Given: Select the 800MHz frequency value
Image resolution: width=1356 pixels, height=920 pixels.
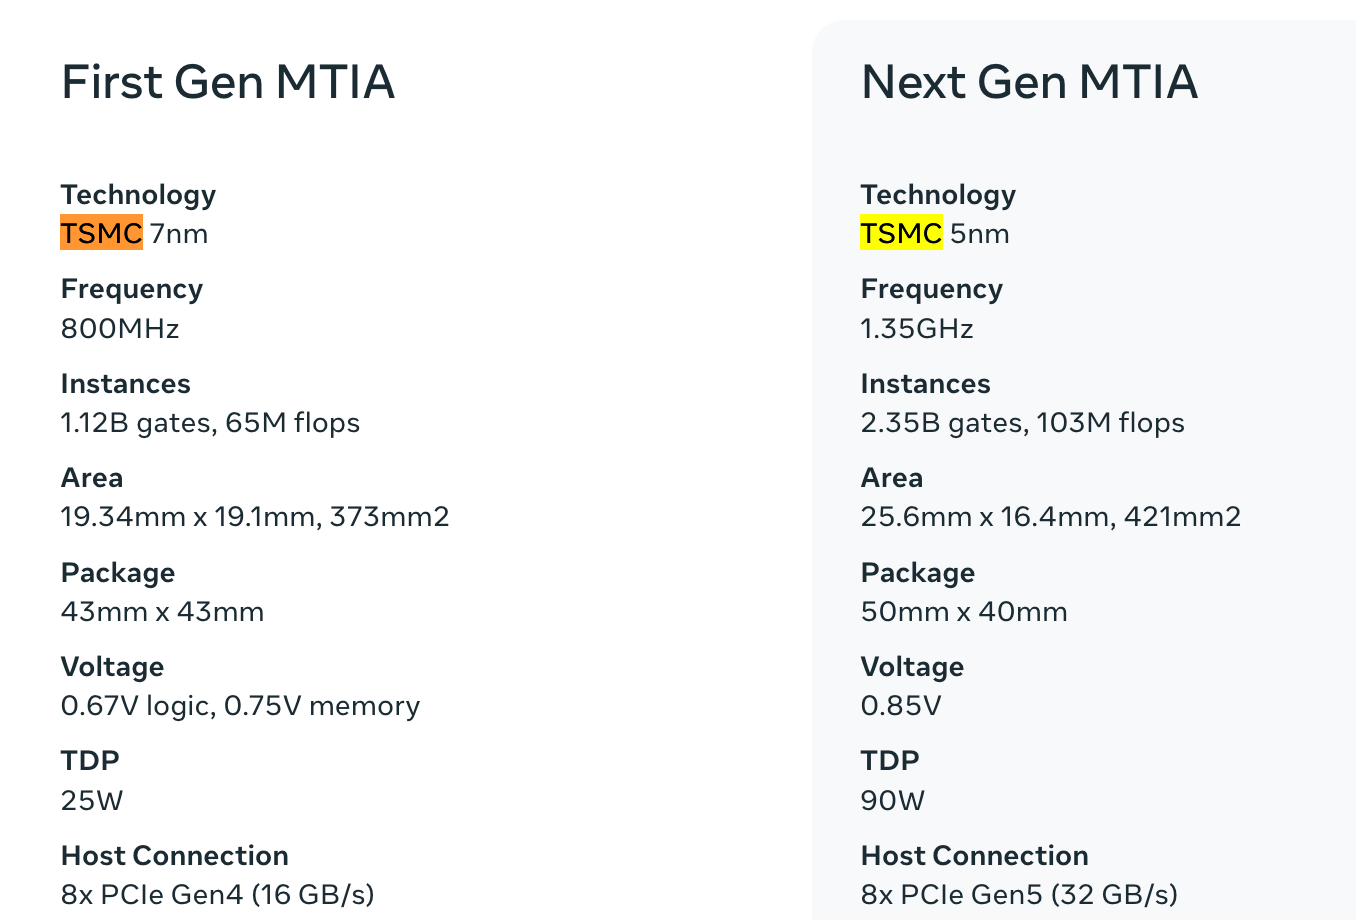Looking at the screenshot, I should tap(120, 329).
